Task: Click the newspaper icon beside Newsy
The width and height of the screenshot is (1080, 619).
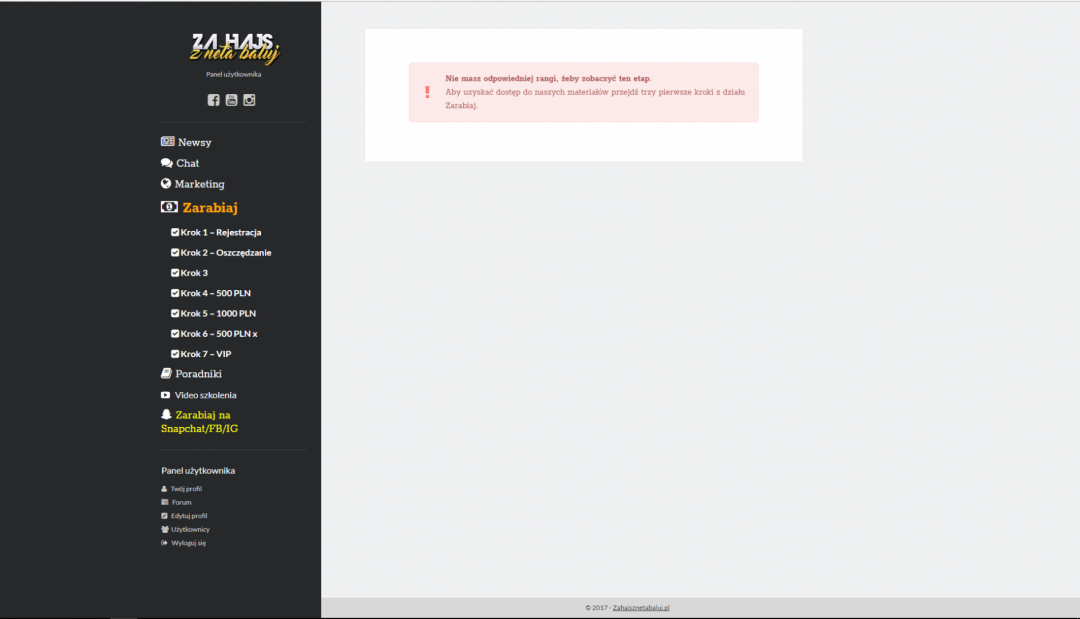Action: pyautogui.click(x=167, y=142)
